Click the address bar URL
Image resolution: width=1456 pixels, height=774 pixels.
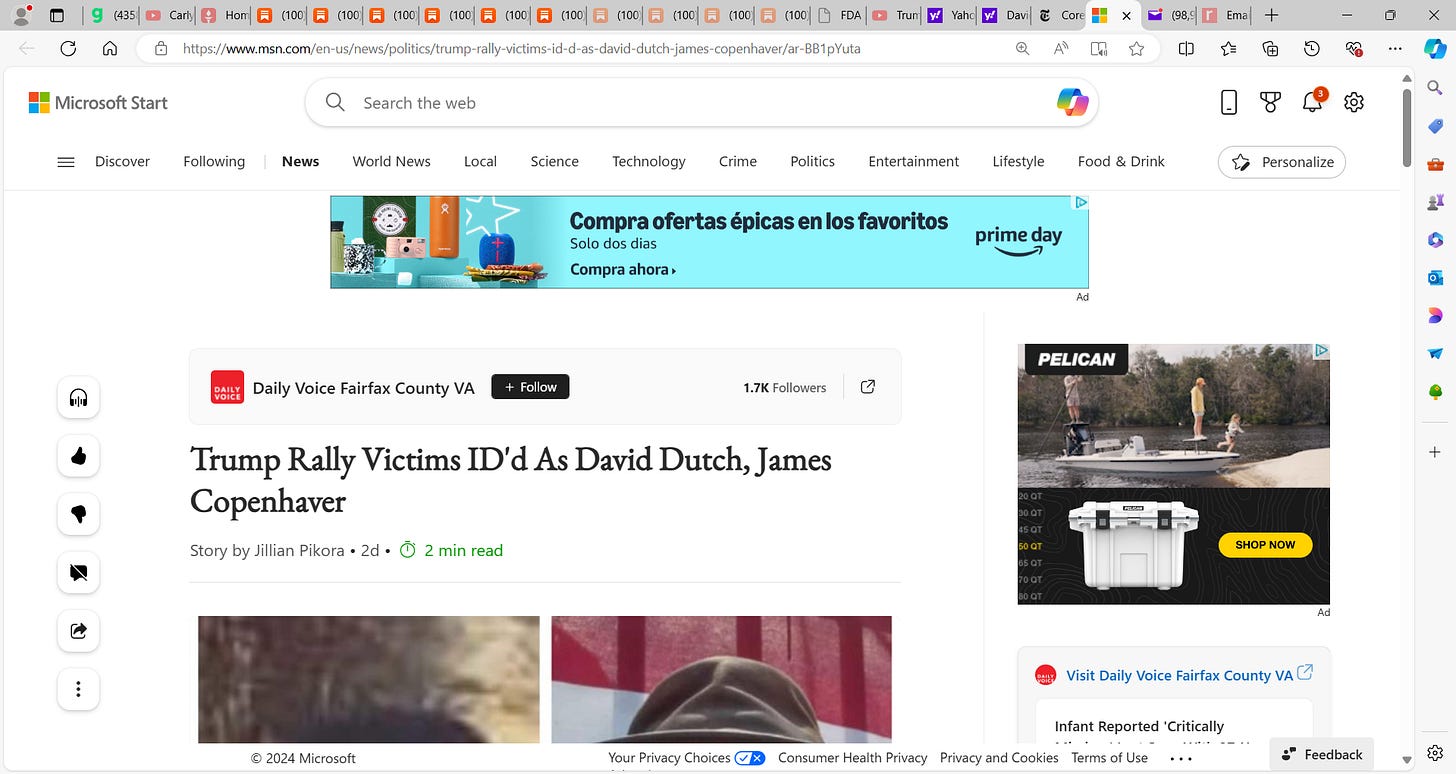(521, 48)
